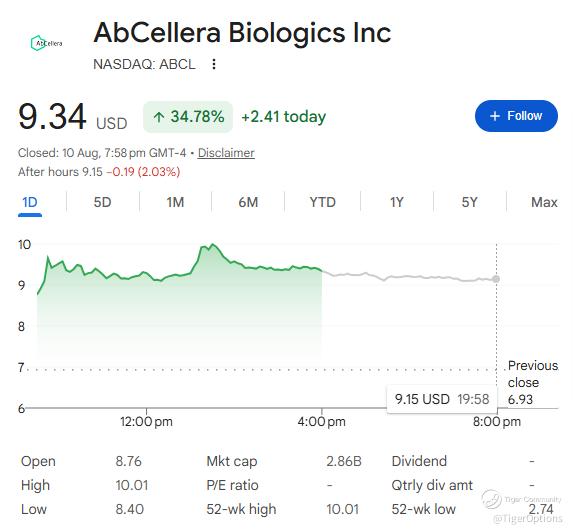Click the plus icon on the Follow button

click(x=494, y=116)
